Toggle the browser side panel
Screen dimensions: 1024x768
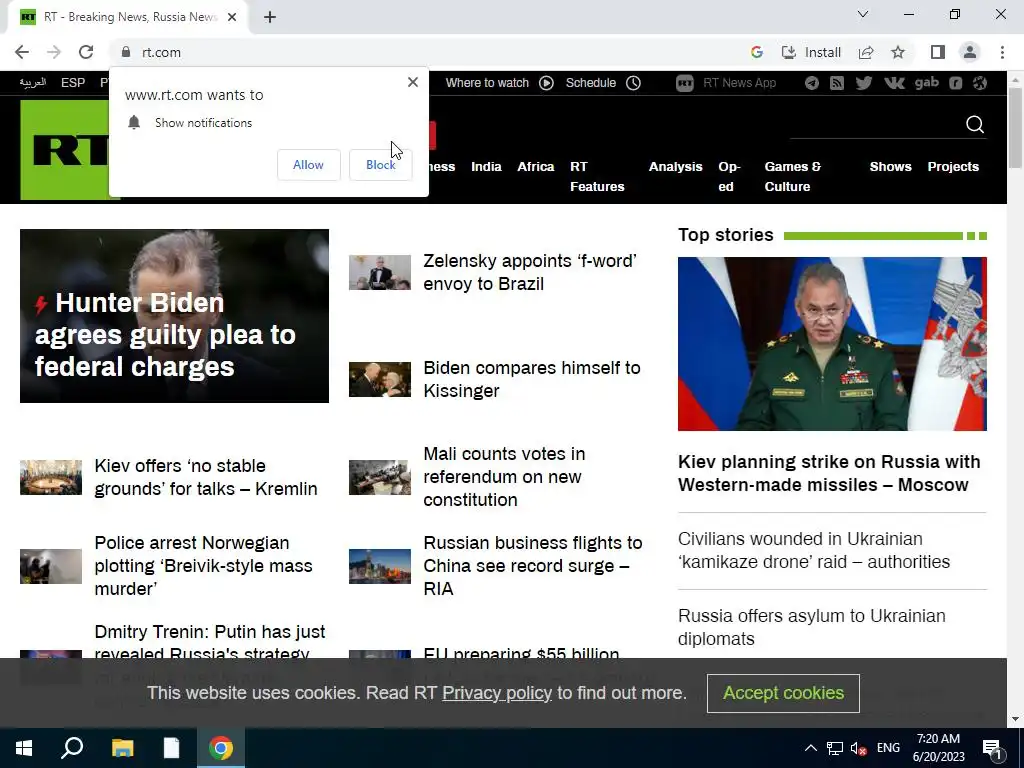(x=938, y=52)
